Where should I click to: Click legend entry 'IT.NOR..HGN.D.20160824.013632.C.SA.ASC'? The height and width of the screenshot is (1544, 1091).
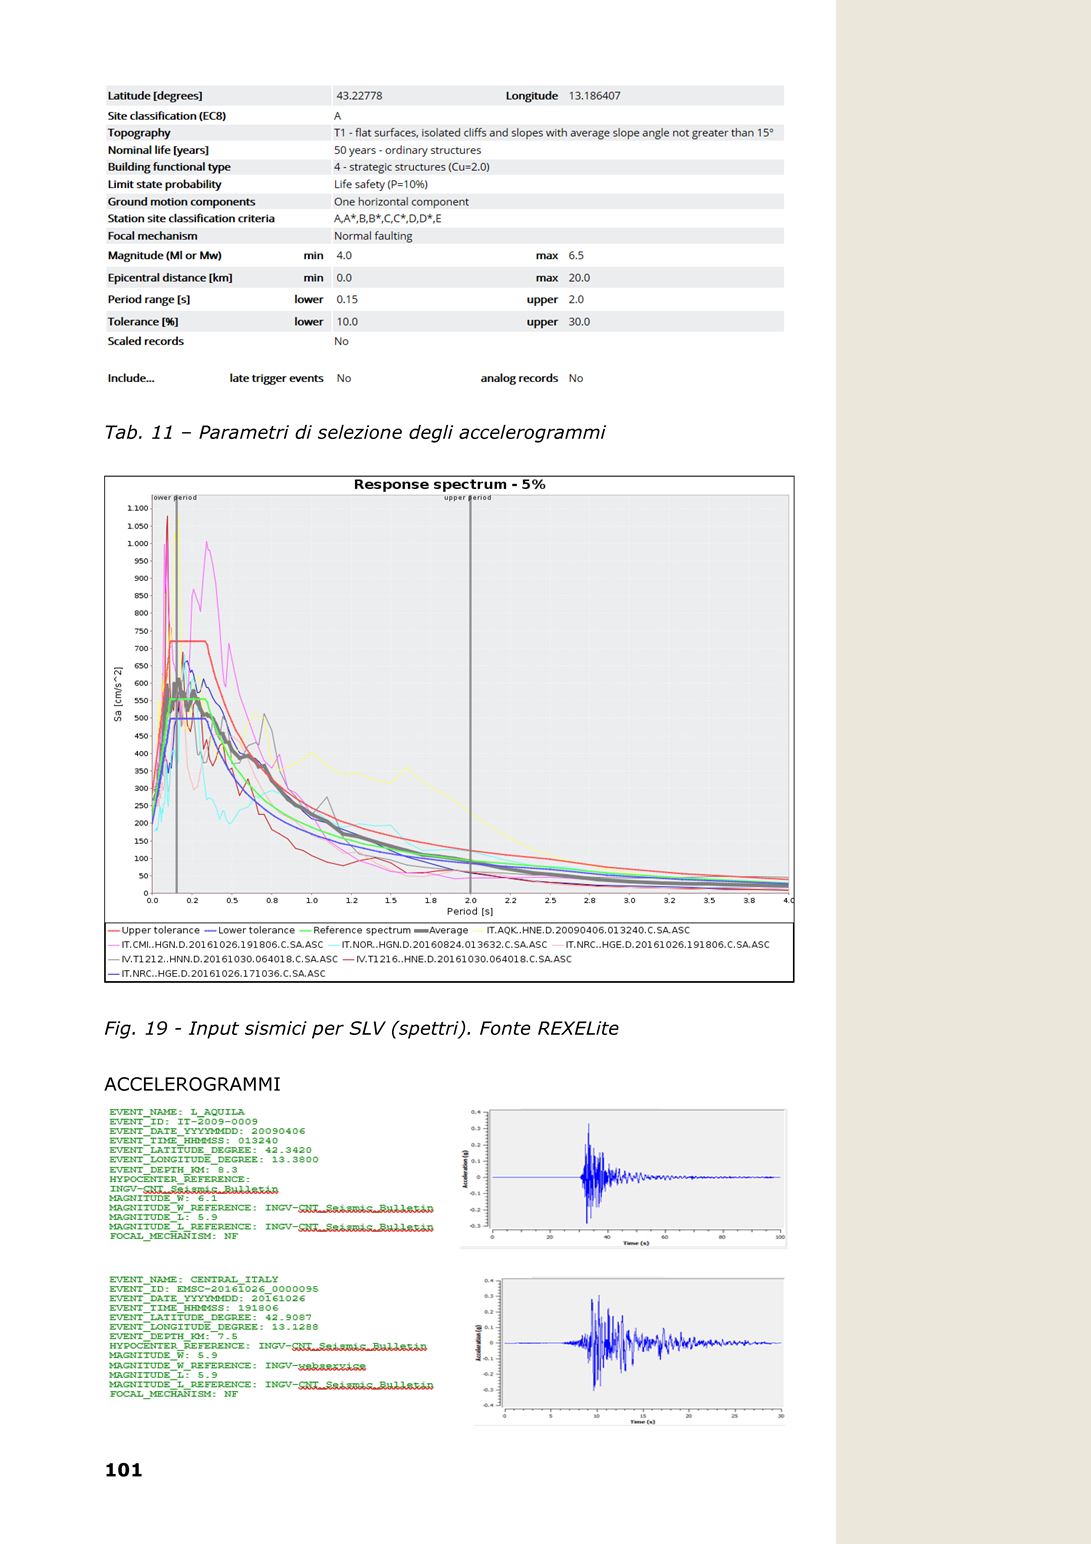[x=438, y=945]
